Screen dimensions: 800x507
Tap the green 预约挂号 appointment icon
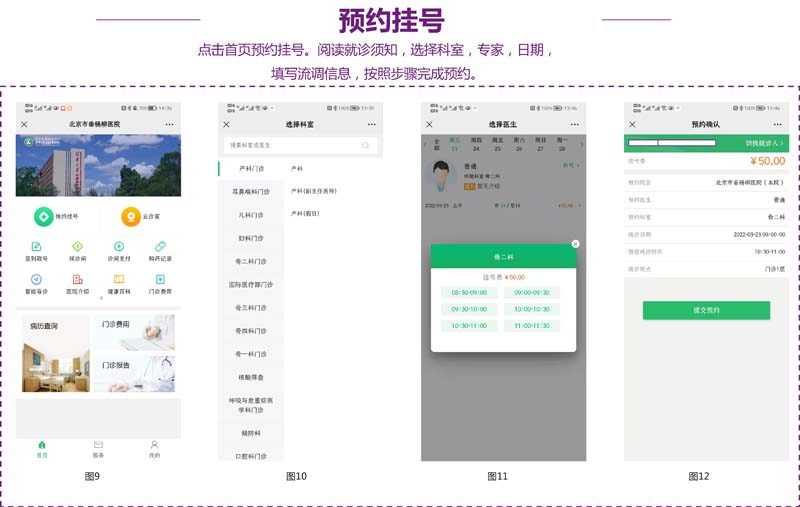pos(43,216)
